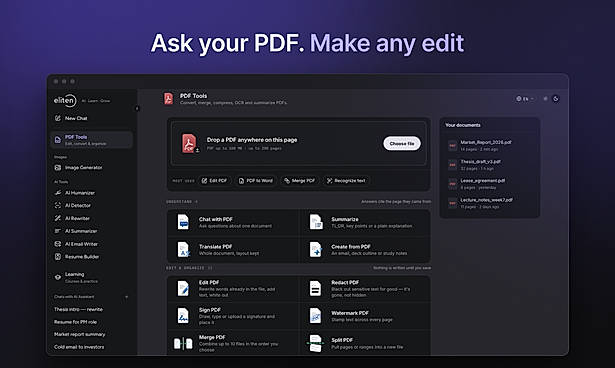The image size is (615, 368).
Task: Open the Redact PDF tool card
Action: point(365,288)
